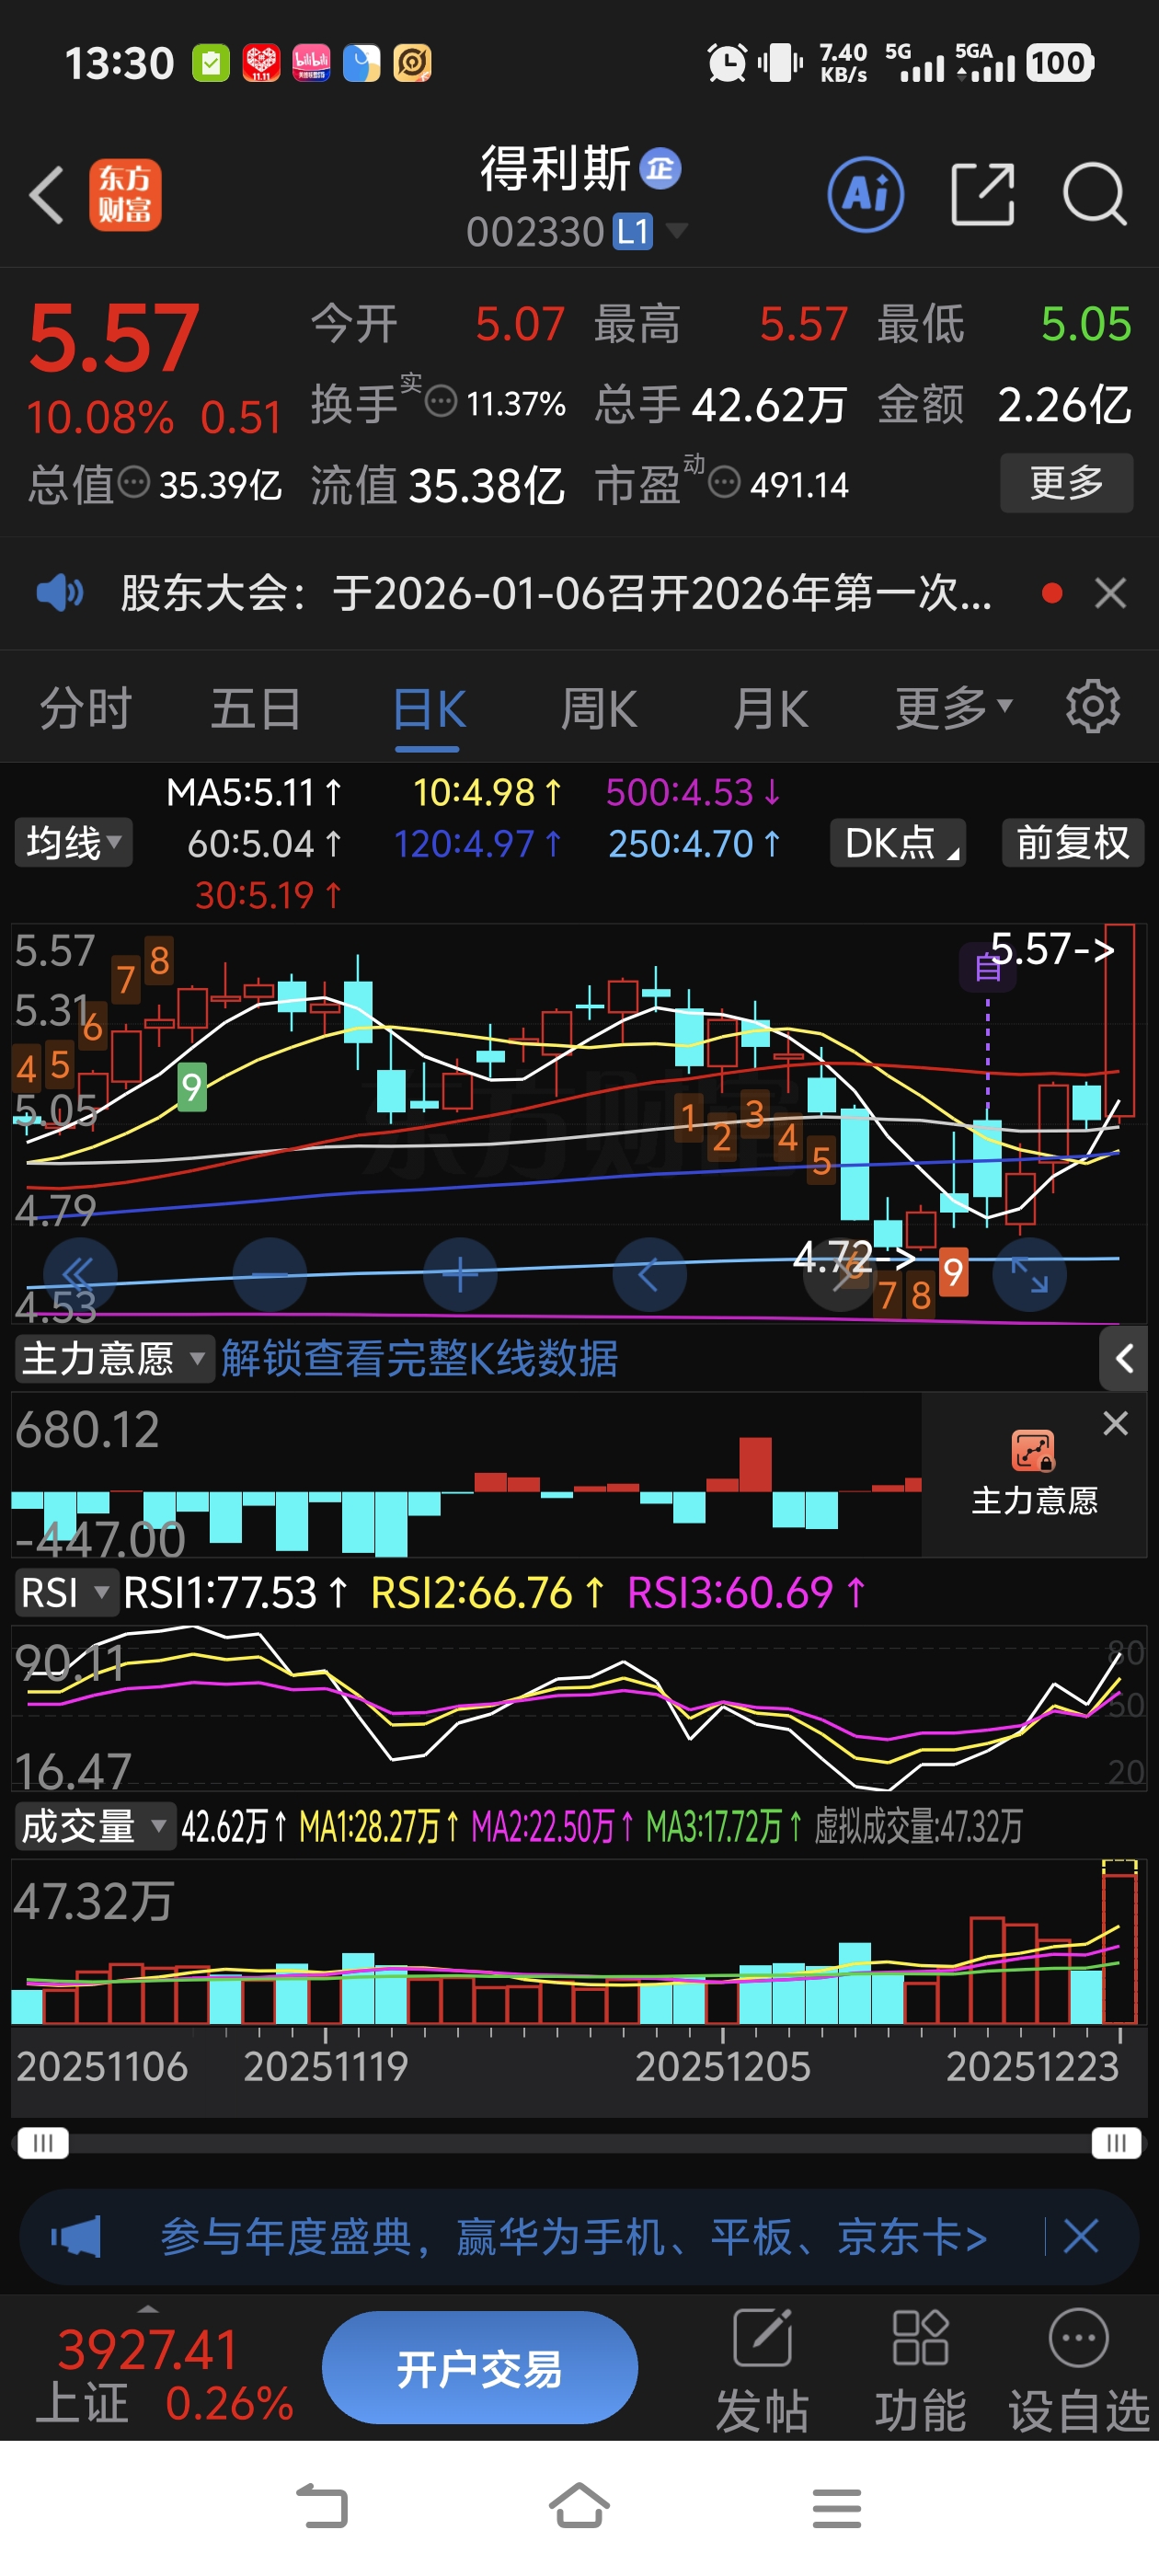1159x2576 pixels.
Task: Select the 日K tab
Action: click(429, 709)
